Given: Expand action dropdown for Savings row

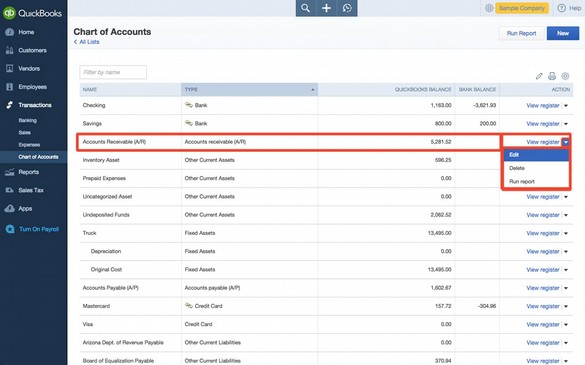Looking at the screenshot, I should coord(566,124).
